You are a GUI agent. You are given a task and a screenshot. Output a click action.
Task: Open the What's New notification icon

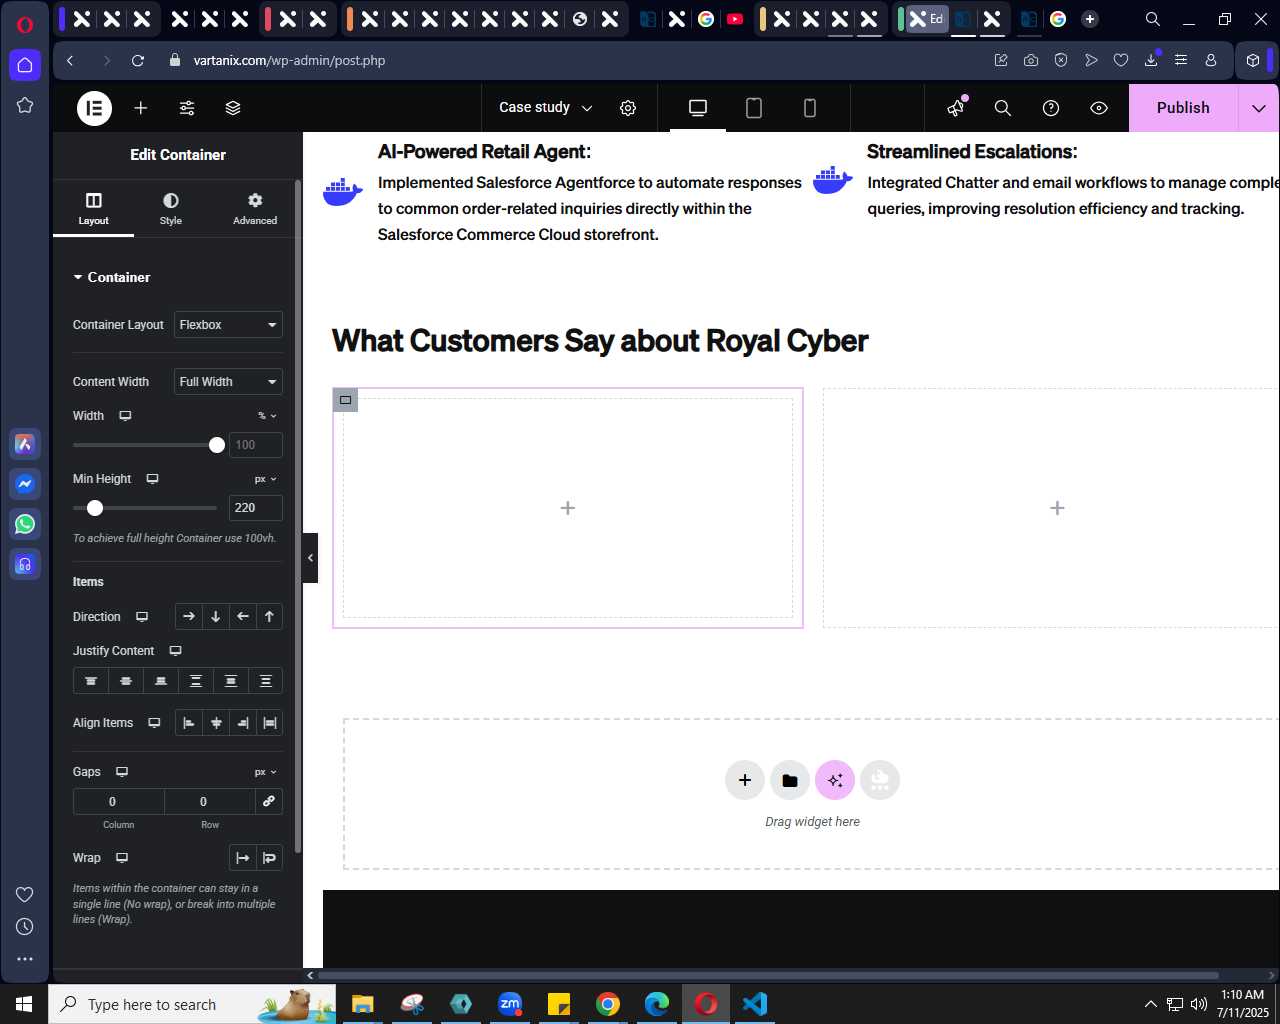pos(957,107)
